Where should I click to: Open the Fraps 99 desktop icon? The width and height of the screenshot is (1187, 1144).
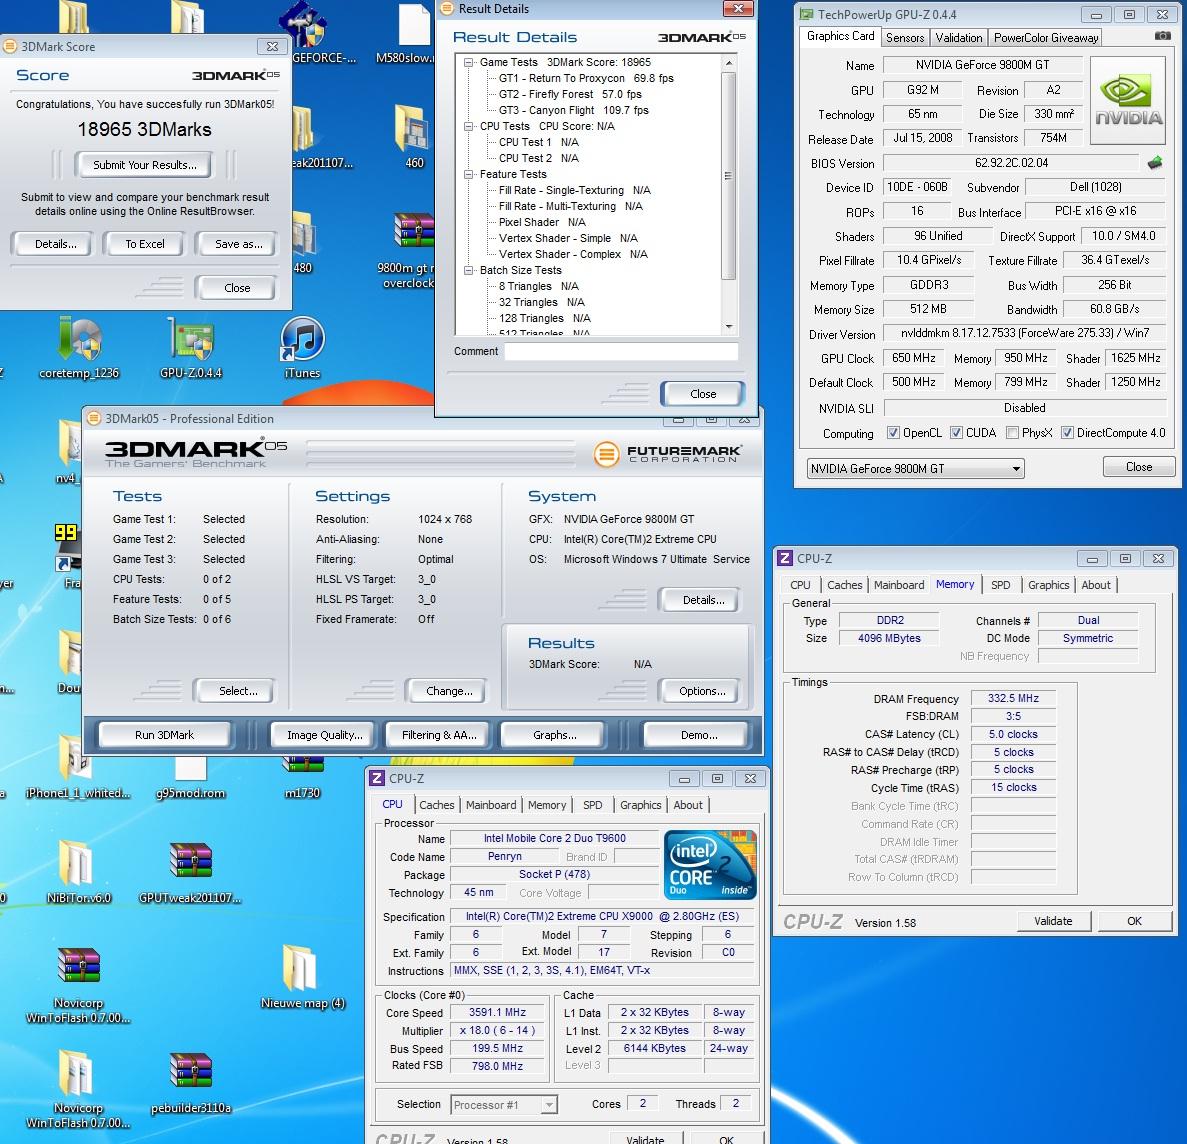click(67, 555)
